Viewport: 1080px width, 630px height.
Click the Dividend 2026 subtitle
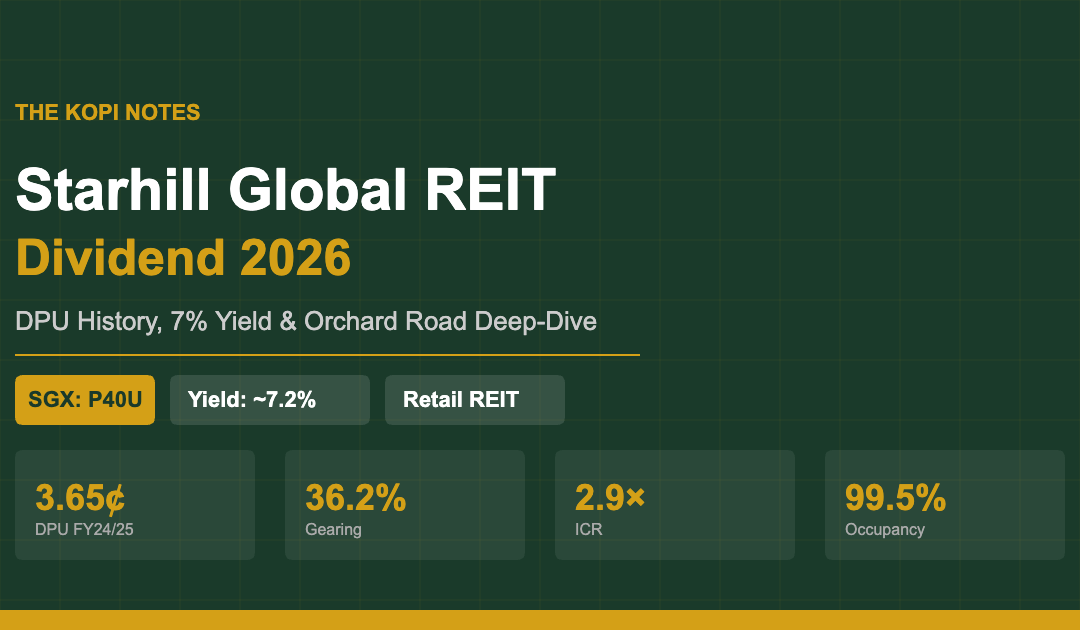pyautogui.click(x=183, y=258)
